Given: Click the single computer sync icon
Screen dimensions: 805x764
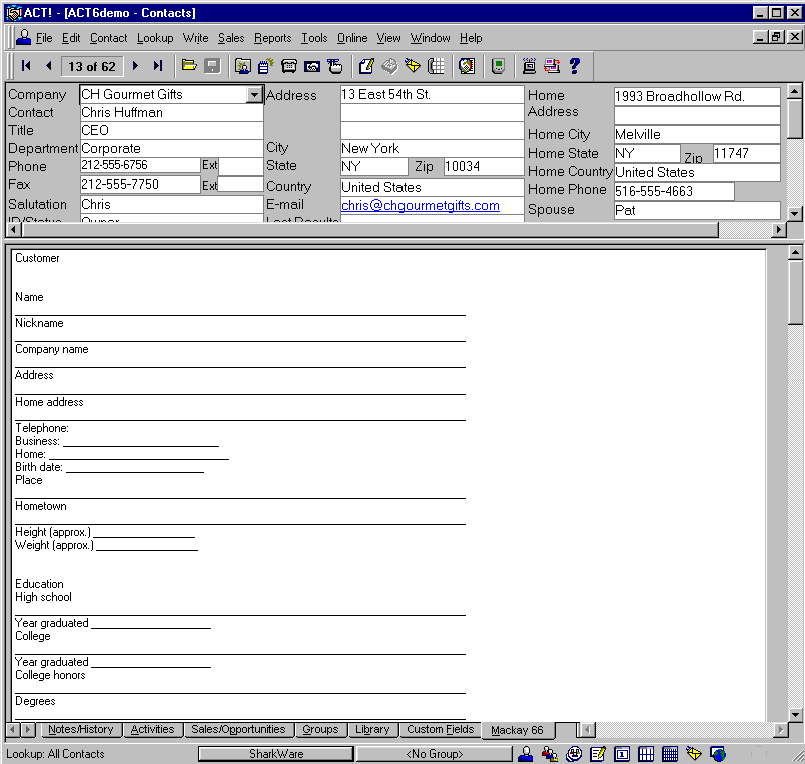Looking at the screenshot, I should [529, 66].
